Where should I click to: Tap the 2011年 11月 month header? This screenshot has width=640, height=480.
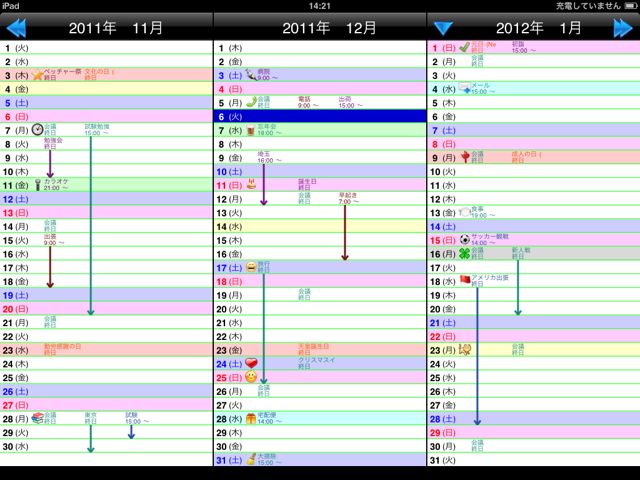[116, 28]
